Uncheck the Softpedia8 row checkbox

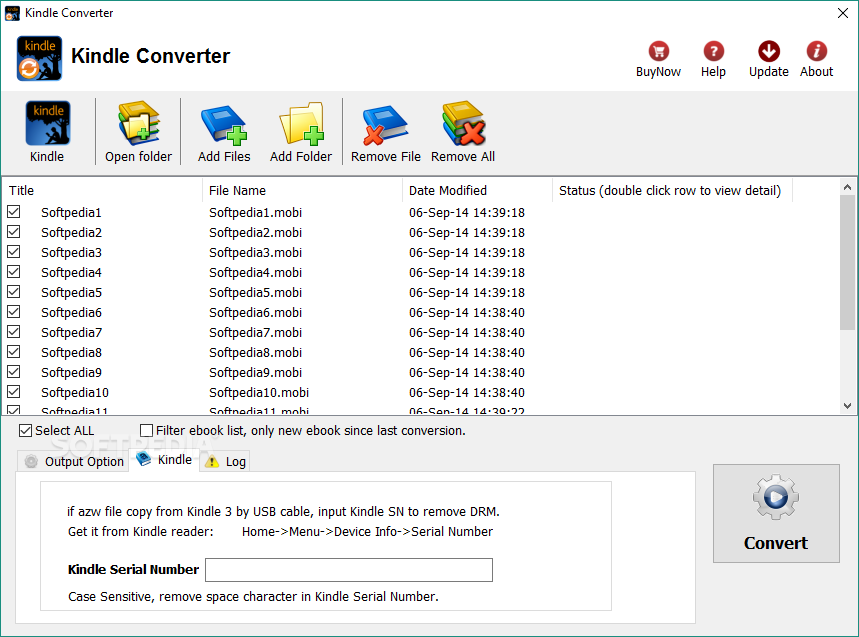coord(14,352)
